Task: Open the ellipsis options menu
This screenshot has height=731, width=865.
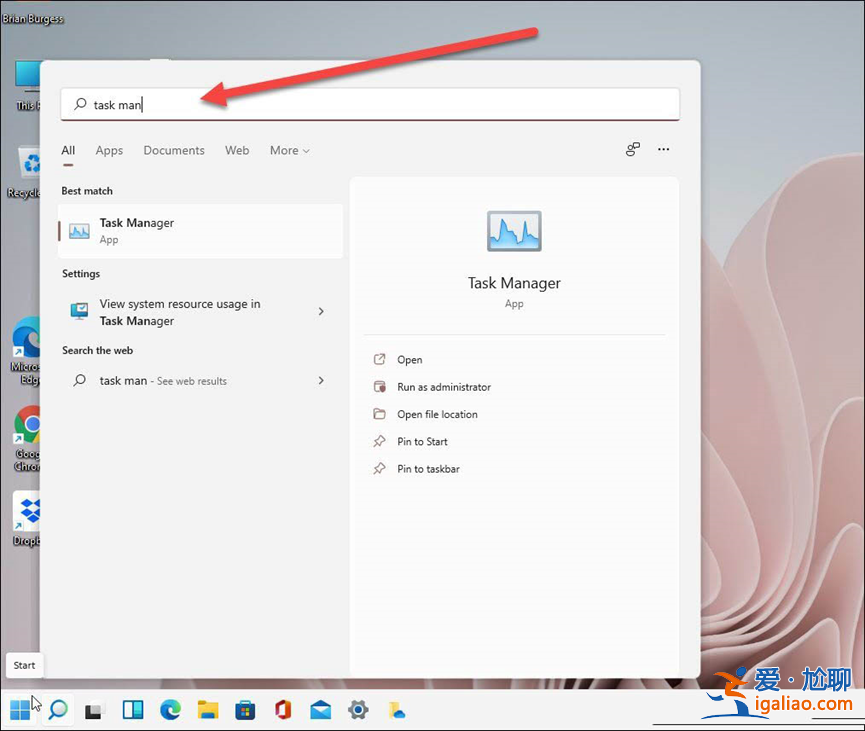Action: point(663,149)
